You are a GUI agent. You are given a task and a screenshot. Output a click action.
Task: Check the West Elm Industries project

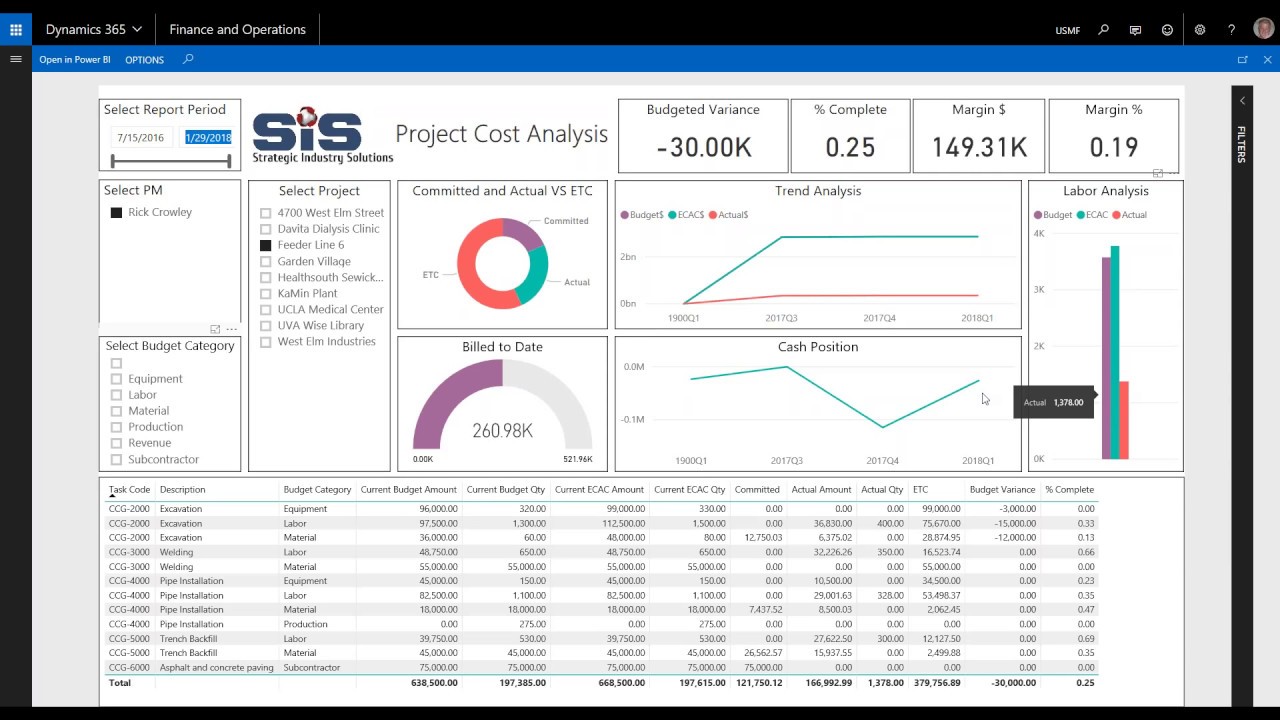click(x=265, y=341)
